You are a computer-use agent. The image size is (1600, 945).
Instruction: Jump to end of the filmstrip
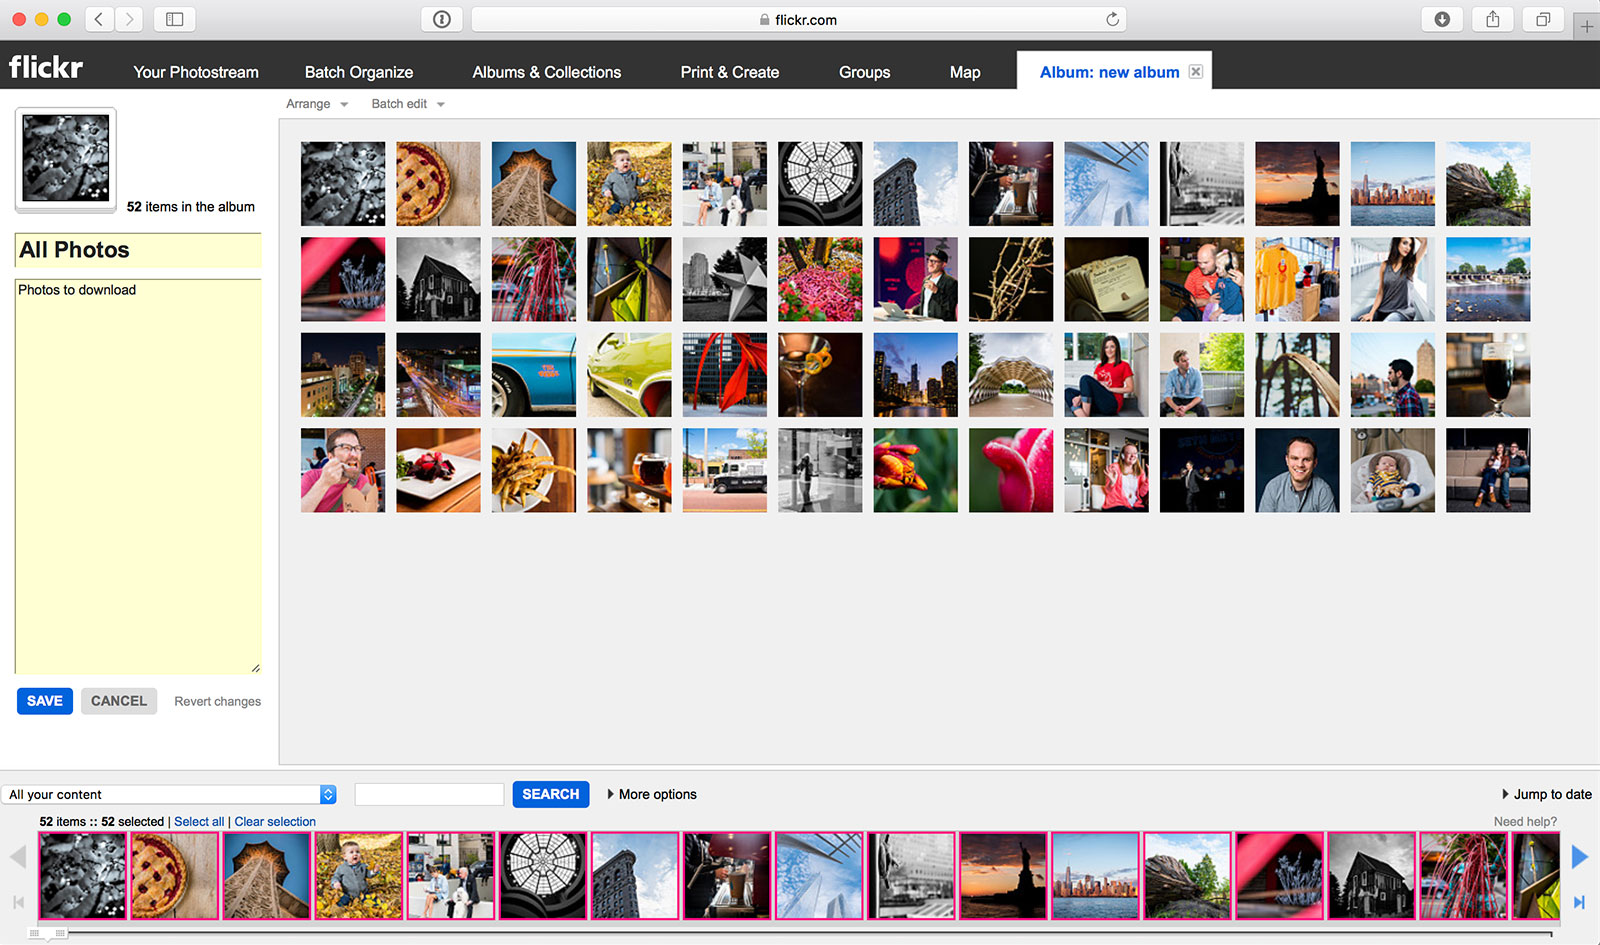(1579, 902)
